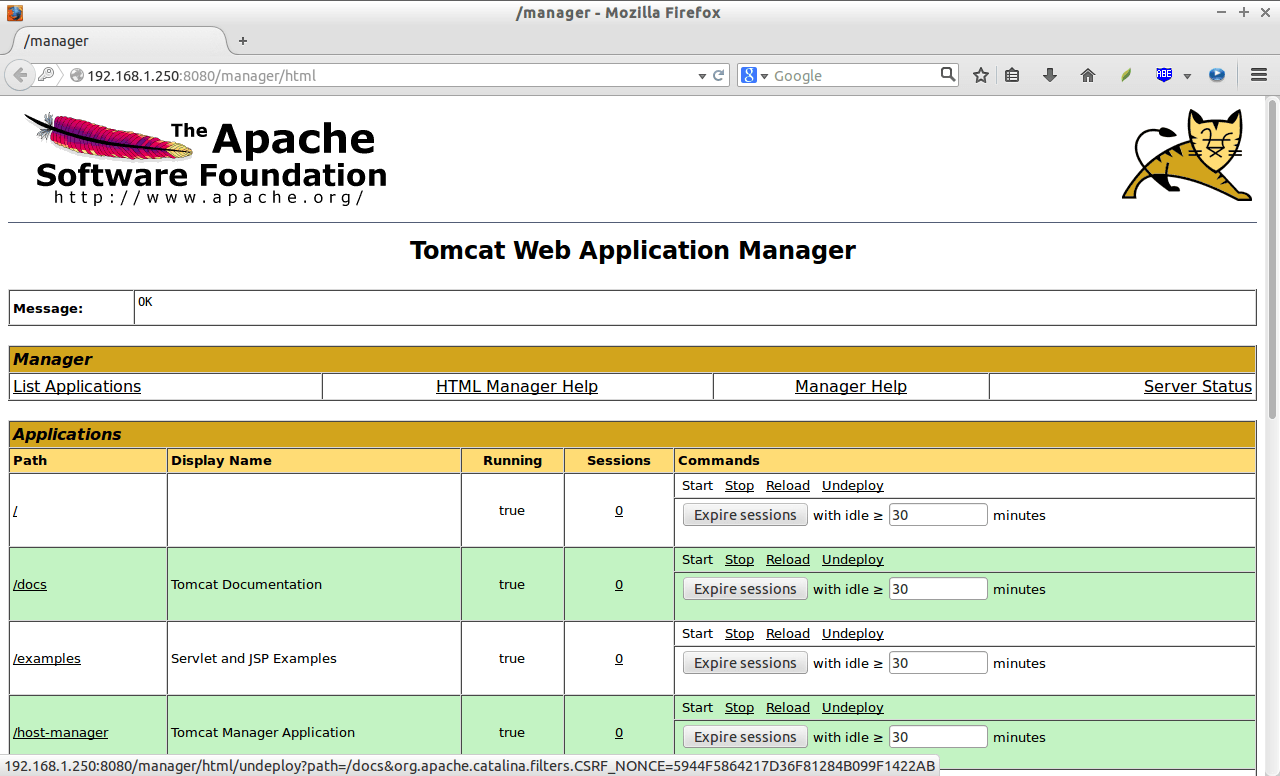The height and width of the screenshot is (776, 1280).
Task: Bookmark this page with the star icon
Action: (980, 75)
